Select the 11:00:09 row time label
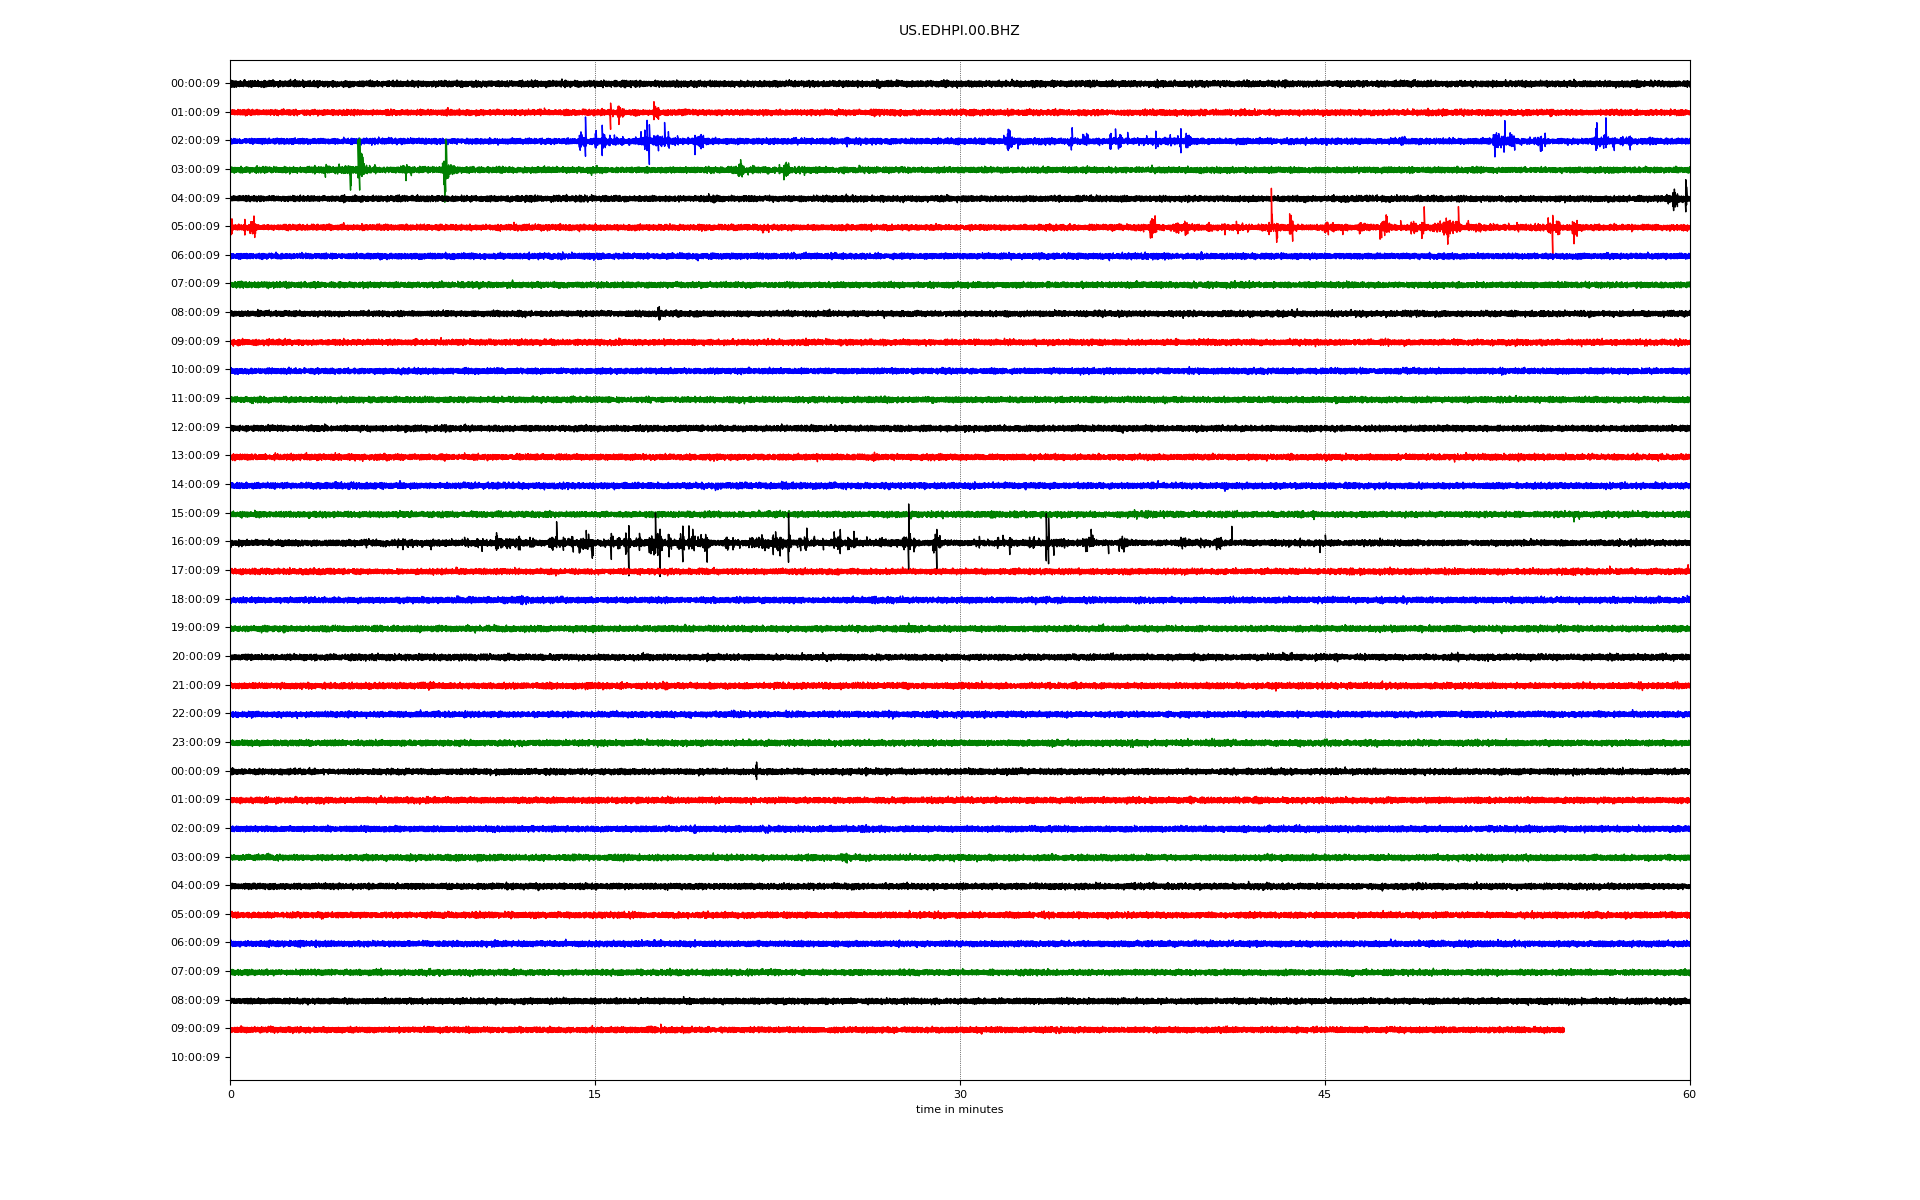This screenshot has height=1200, width=1920. [195, 399]
